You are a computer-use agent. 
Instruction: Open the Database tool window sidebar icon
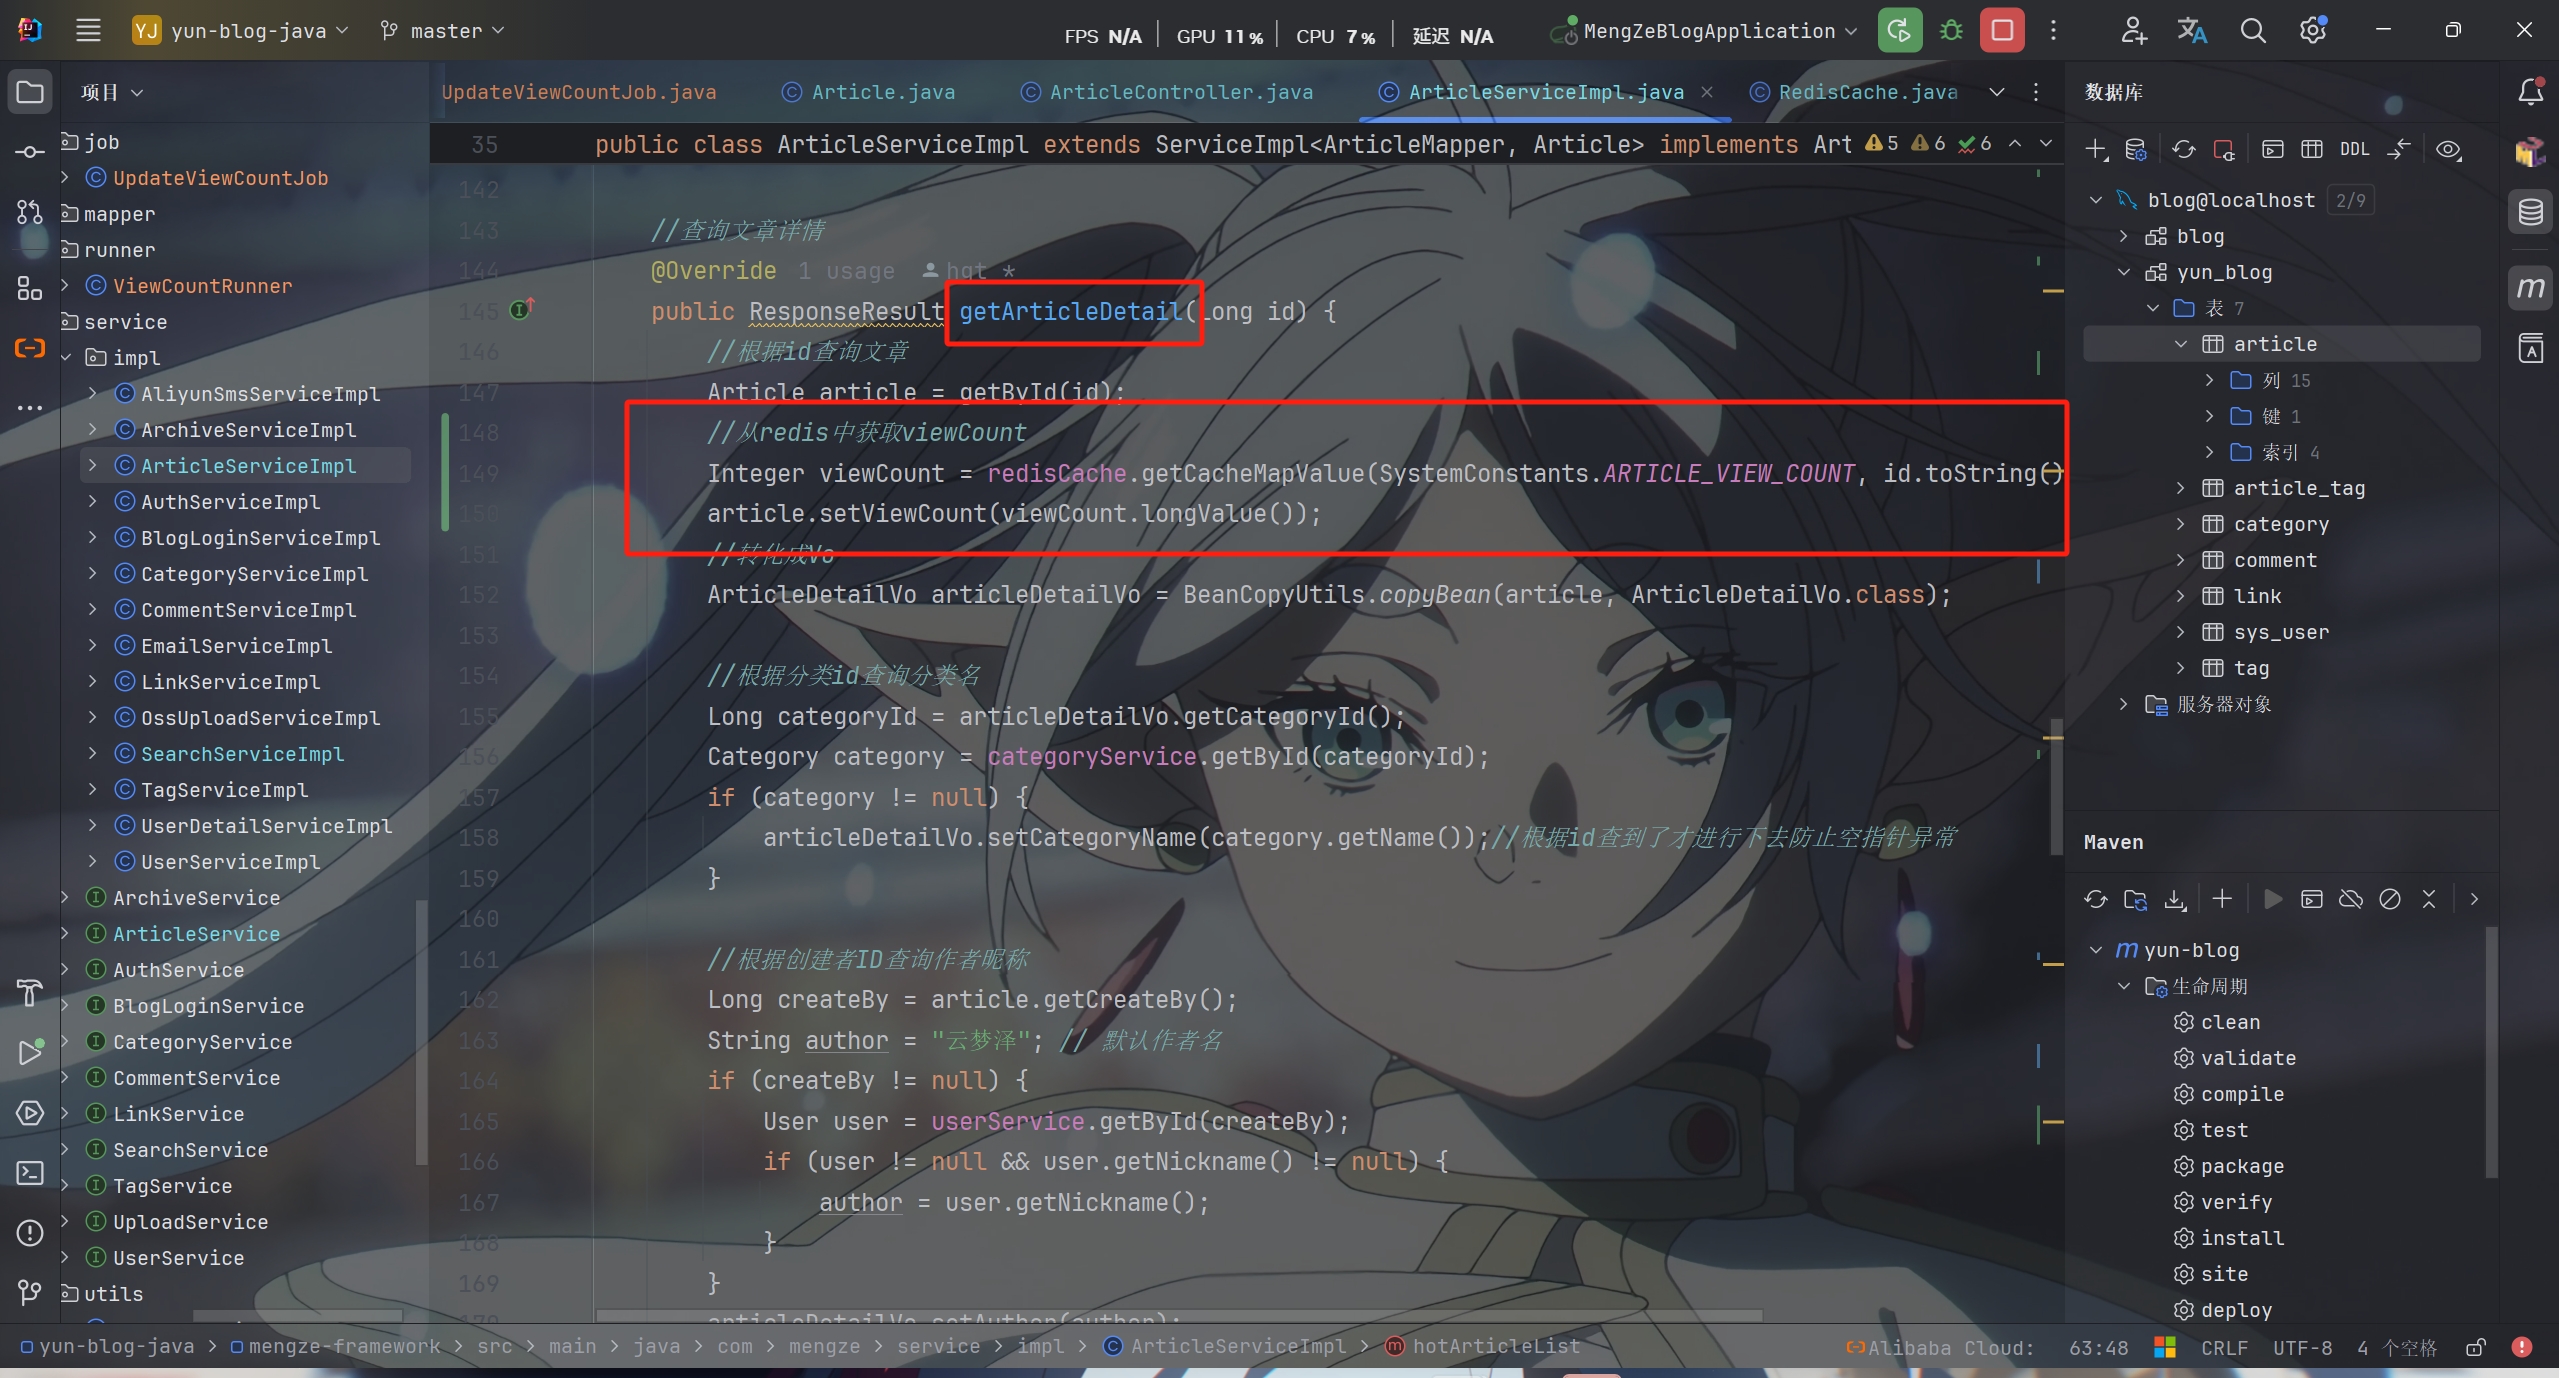pyautogui.click(x=2530, y=212)
